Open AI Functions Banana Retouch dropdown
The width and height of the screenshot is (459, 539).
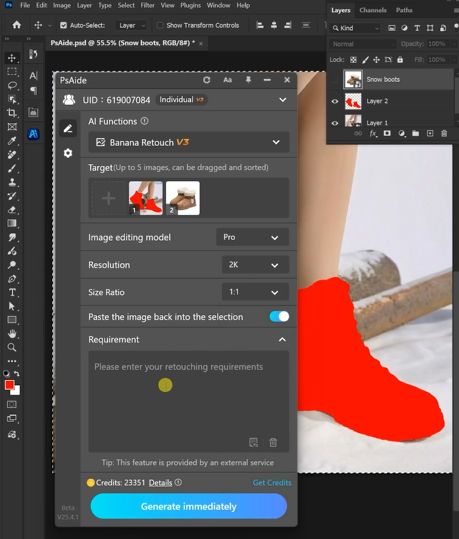(189, 142)
